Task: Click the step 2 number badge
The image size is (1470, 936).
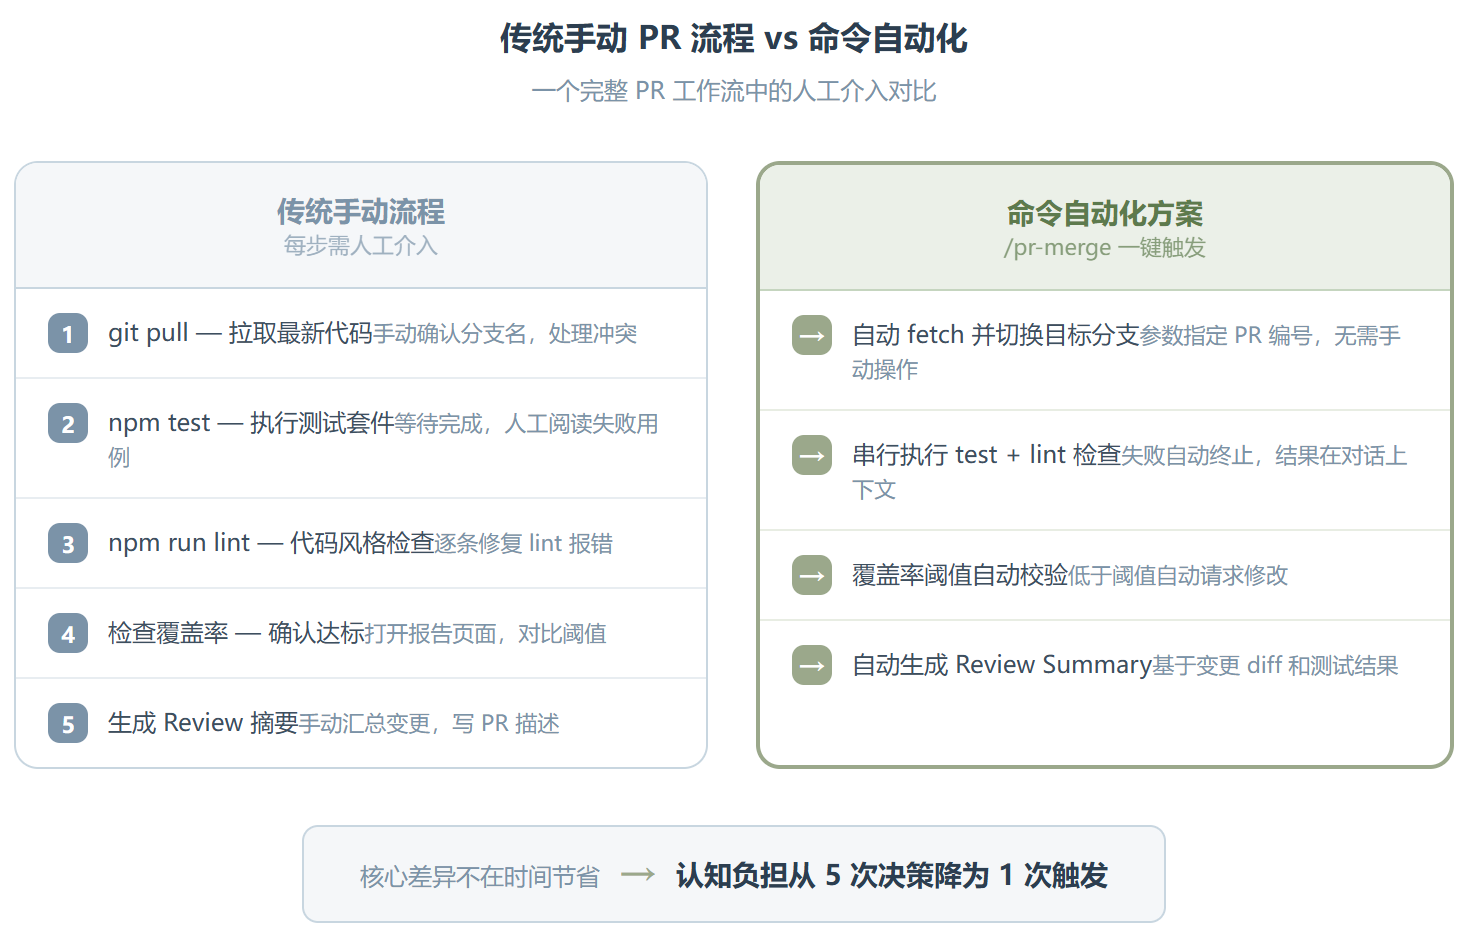Action: [x=68, y=424]
